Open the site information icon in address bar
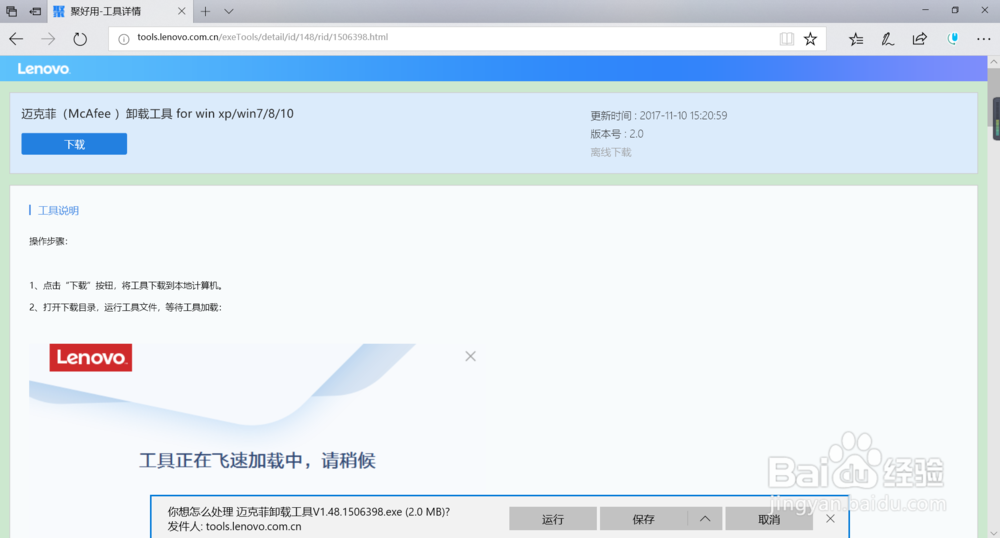 click(124, 39)
